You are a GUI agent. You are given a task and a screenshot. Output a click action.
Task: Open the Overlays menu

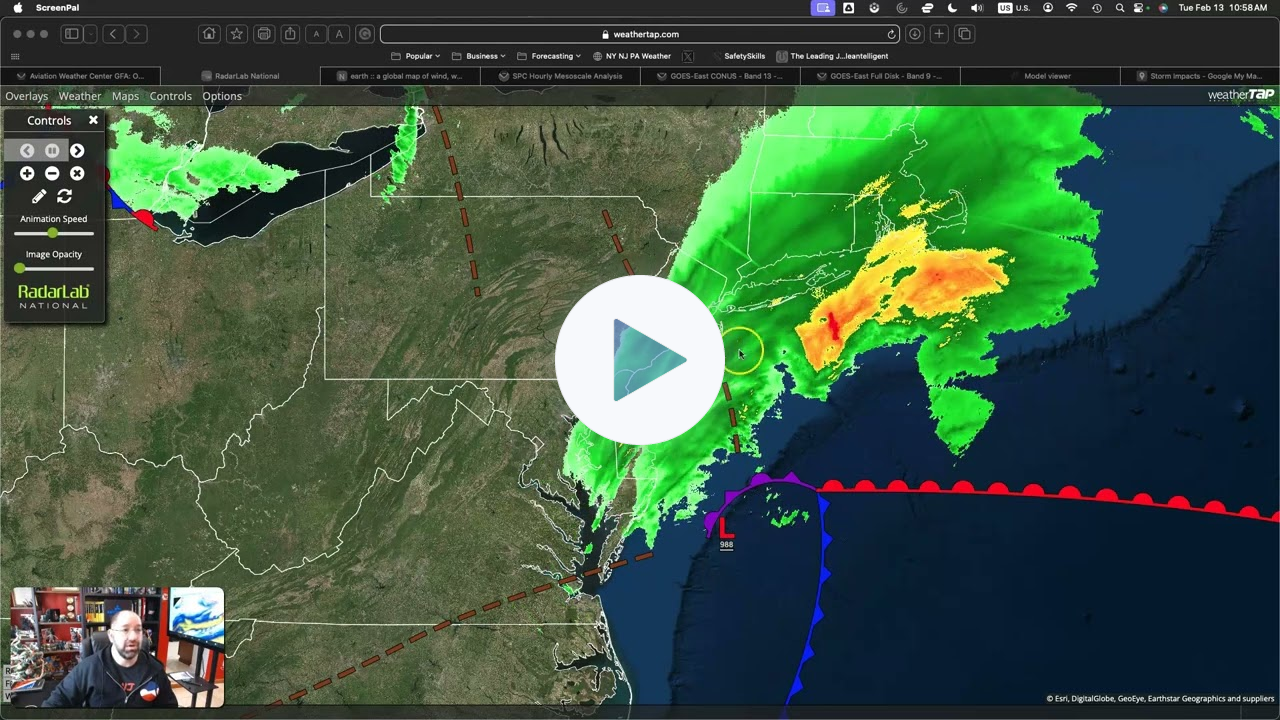[27, 96]
